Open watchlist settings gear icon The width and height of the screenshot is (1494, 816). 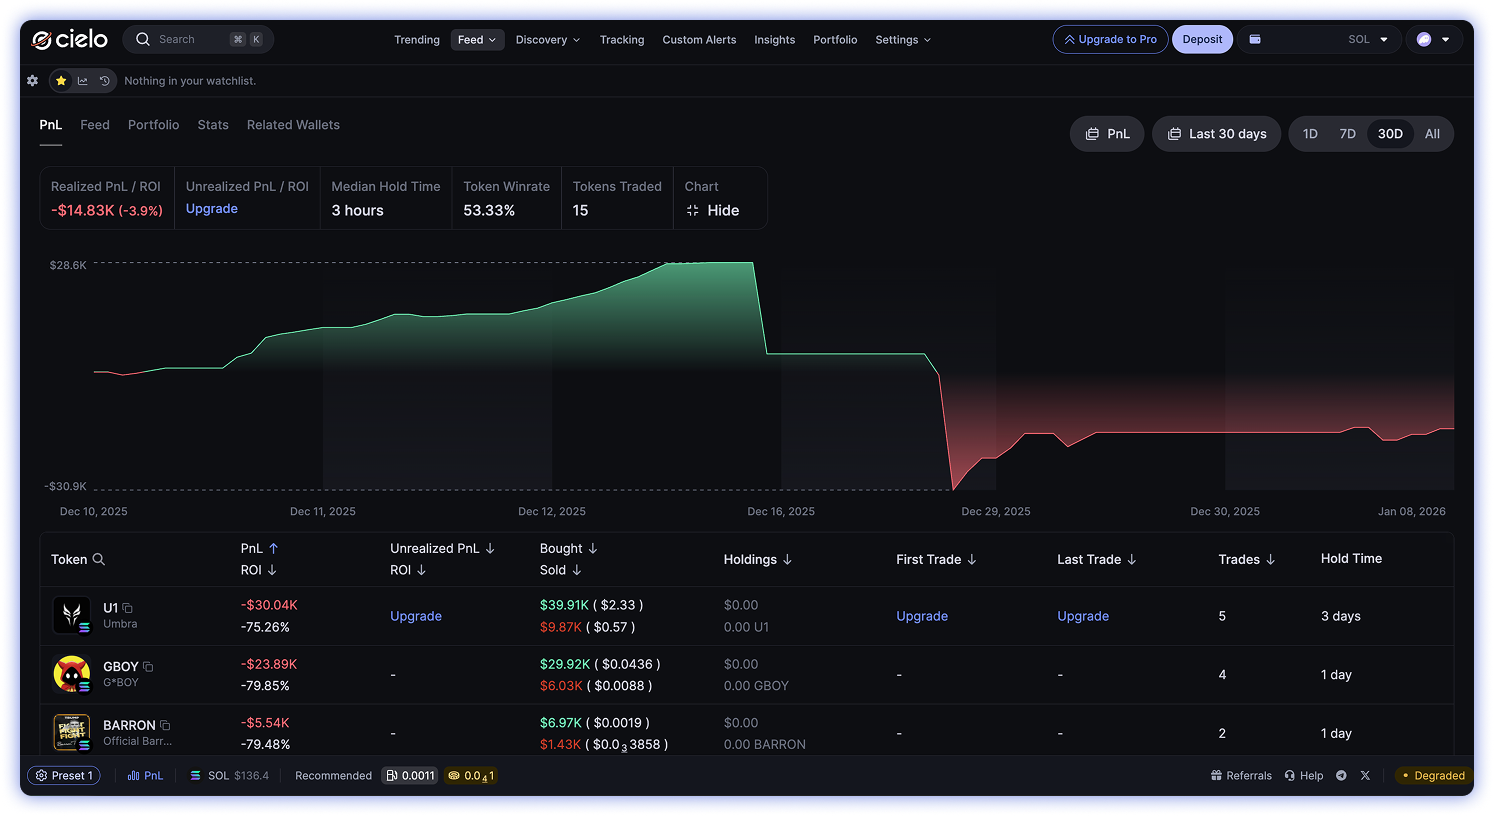[32, 81]
